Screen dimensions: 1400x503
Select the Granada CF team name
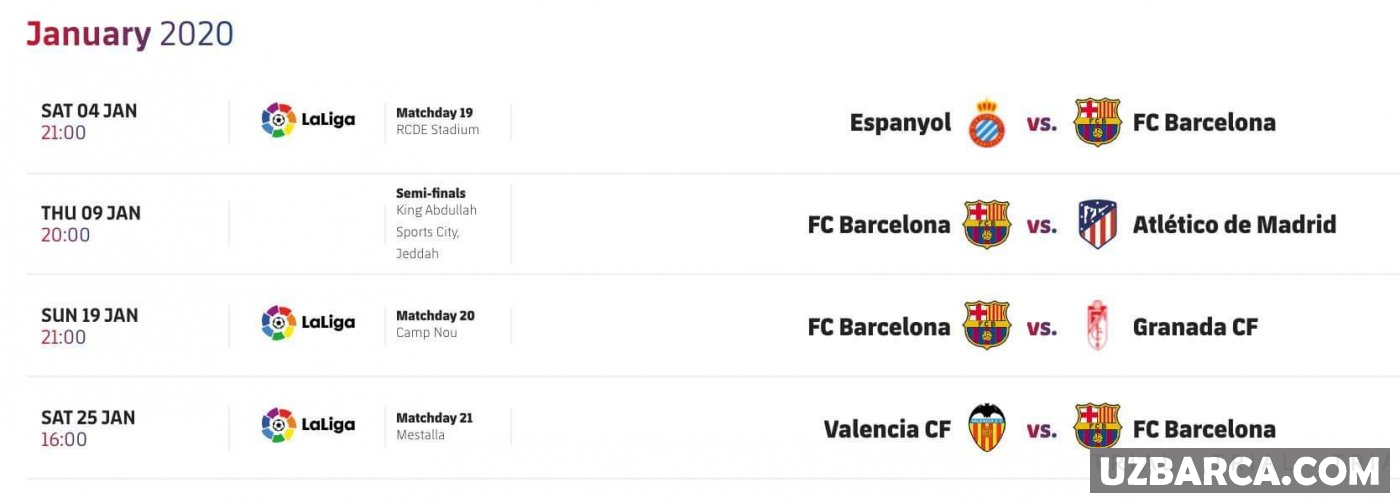tap(1195, 327)
